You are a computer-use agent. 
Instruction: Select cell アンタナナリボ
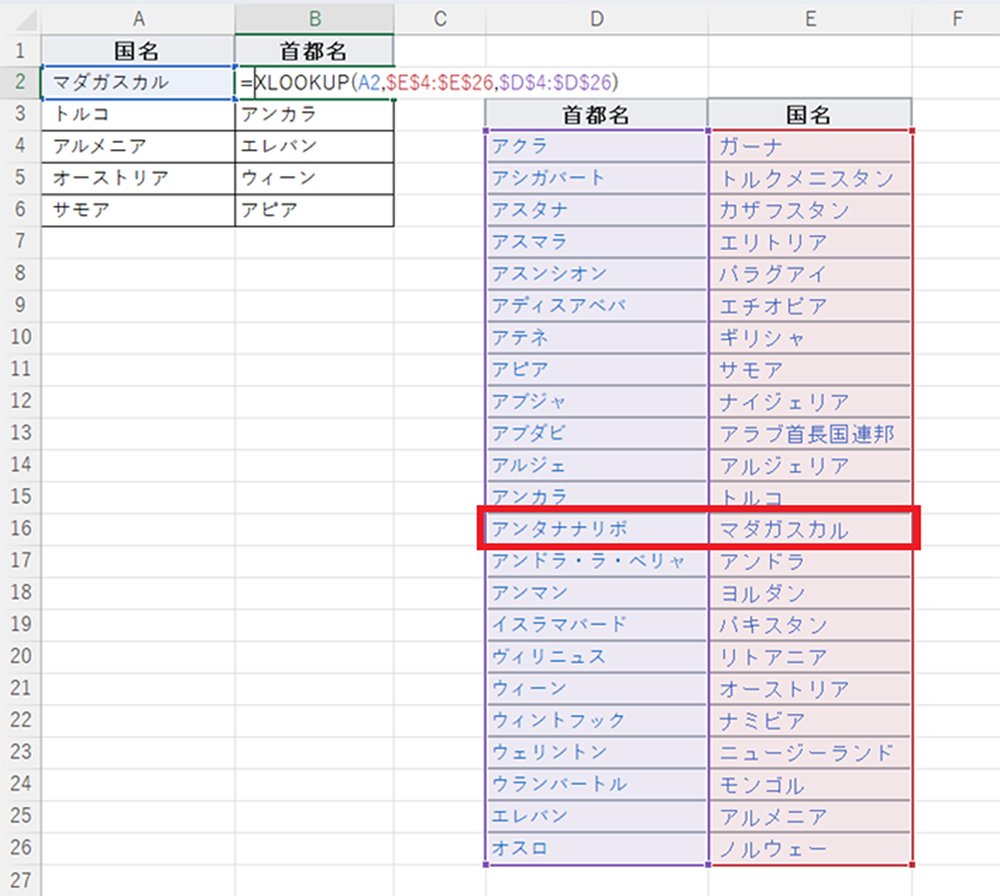click(597, 529)
